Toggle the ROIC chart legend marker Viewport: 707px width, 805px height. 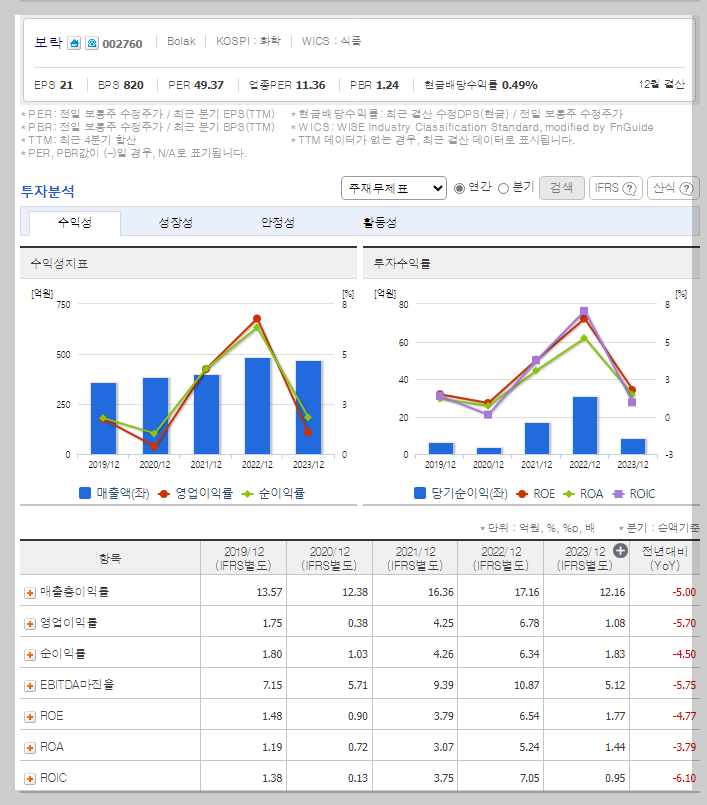[619, 494]
